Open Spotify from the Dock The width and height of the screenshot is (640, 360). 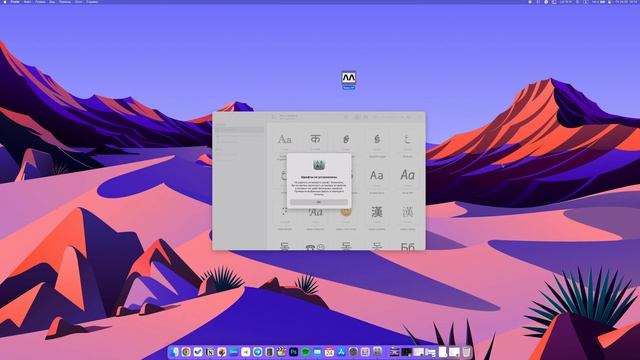coord(305,352)
